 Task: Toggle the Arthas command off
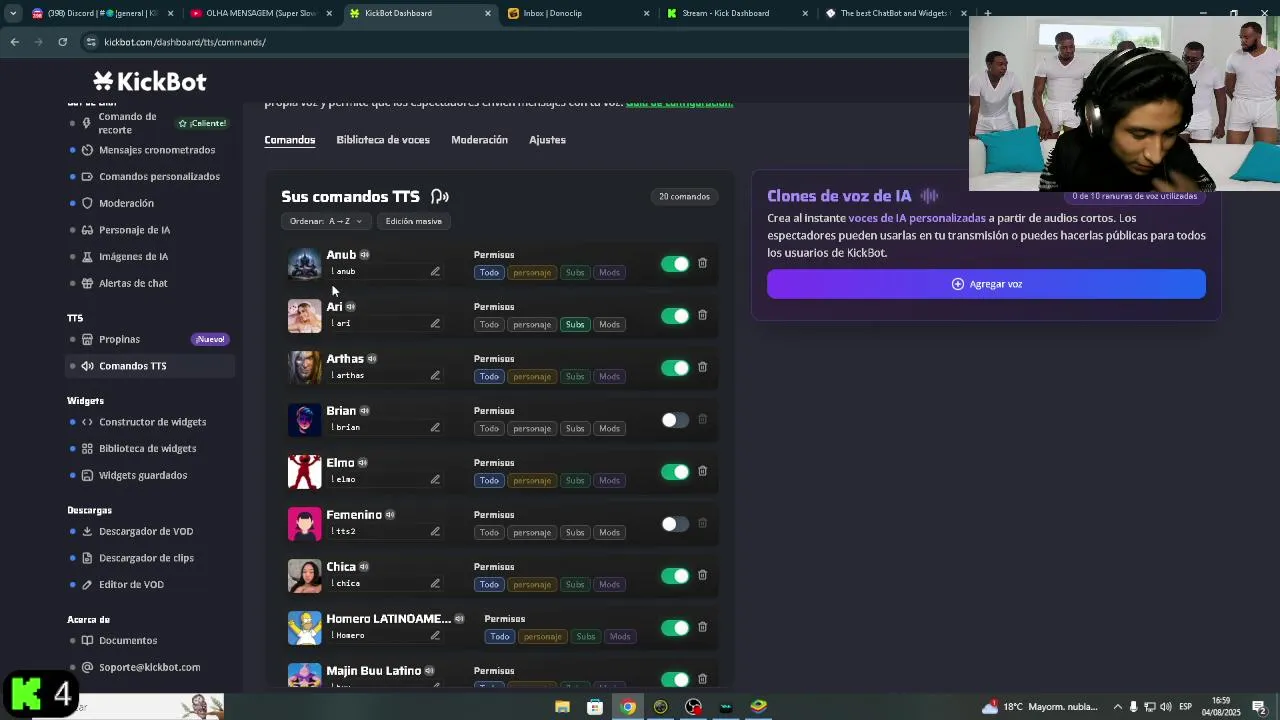[x=675, y=368]
